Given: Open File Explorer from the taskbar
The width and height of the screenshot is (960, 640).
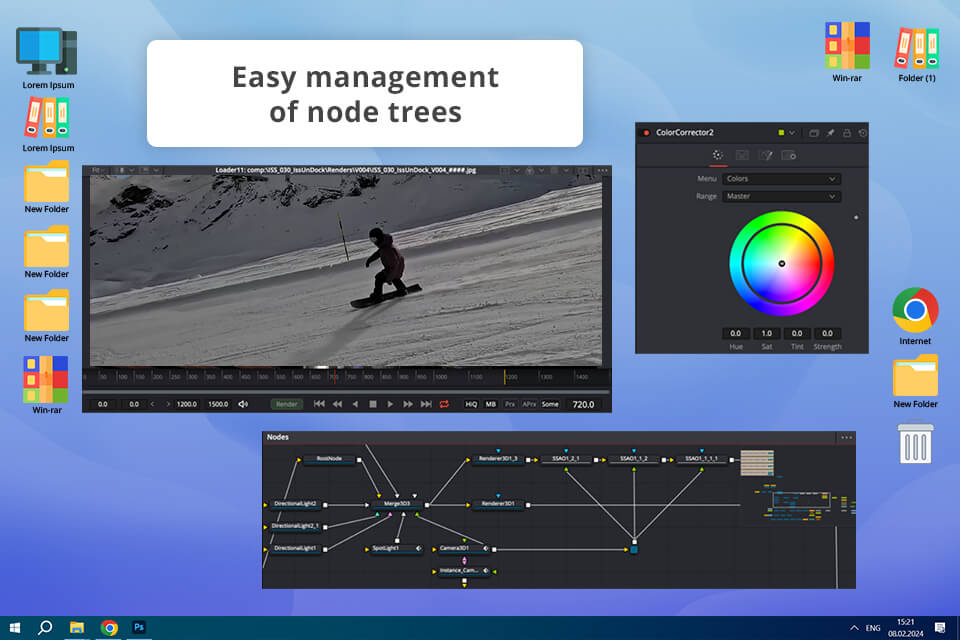Looking at the screenshot, I should pos(77,628).
